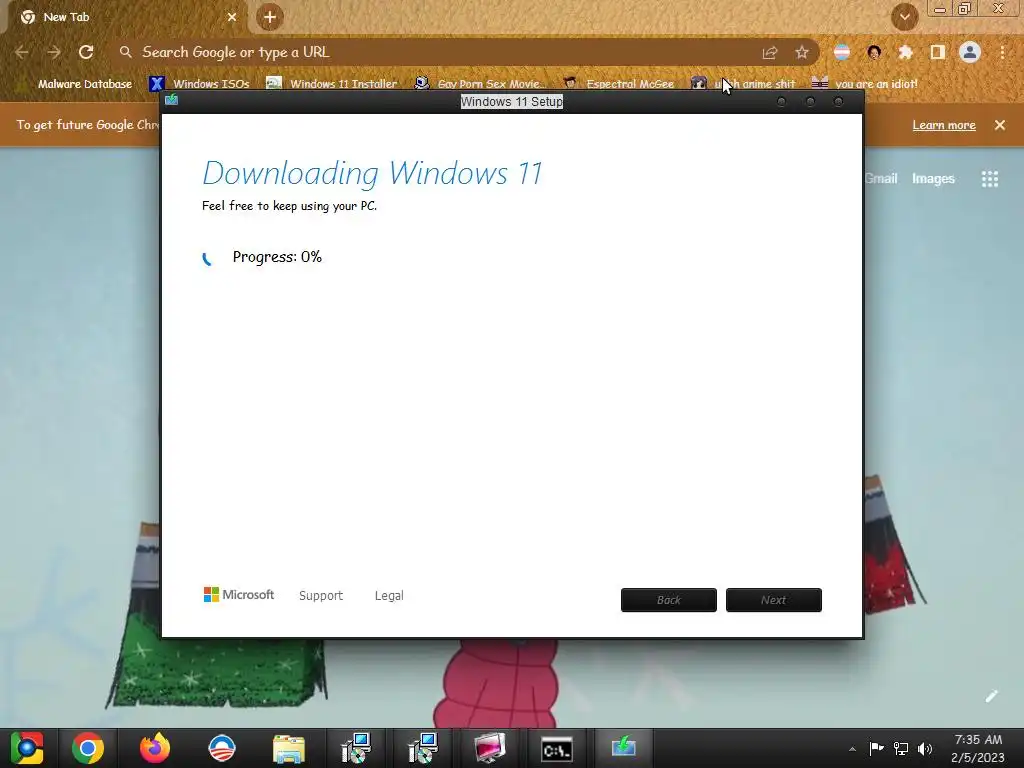
Task: Click the Progress: 0% text
Action: (277, 257)
